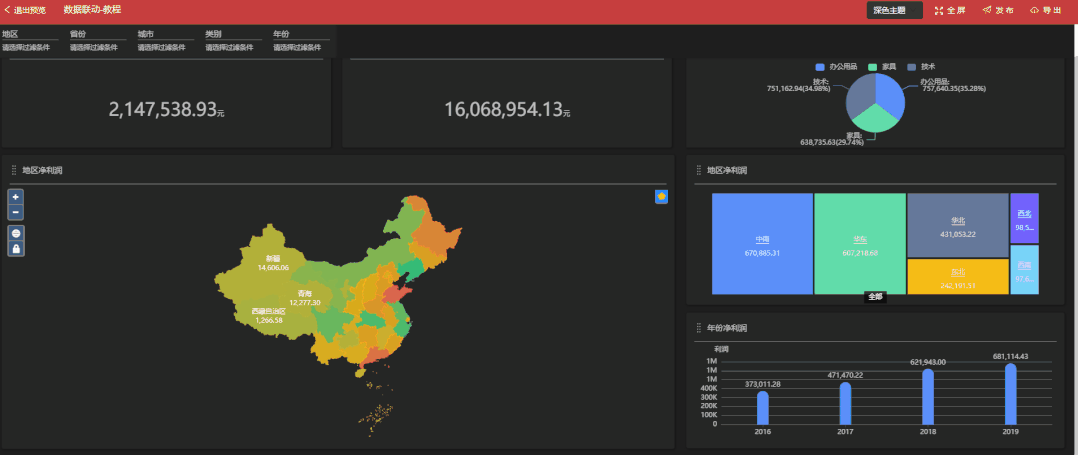Click the map reset view globe icon

click(16, 233)
